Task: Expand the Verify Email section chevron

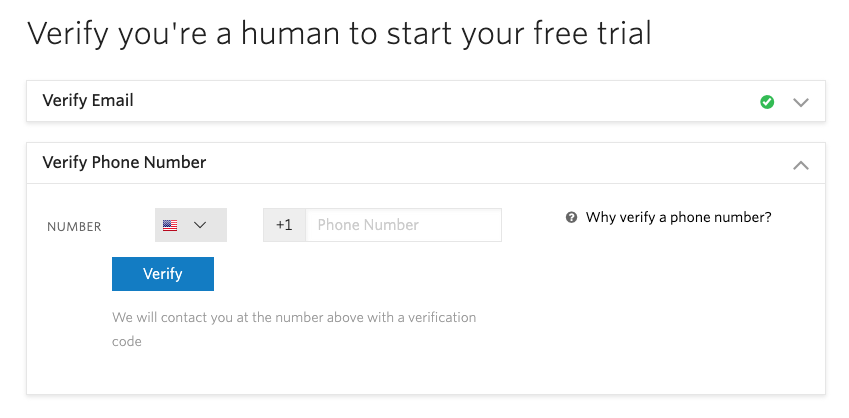Action: coord(800,102)
